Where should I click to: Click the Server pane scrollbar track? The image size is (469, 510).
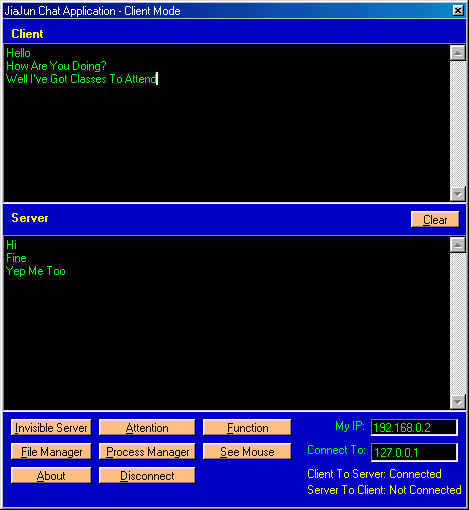click(458, 324)
